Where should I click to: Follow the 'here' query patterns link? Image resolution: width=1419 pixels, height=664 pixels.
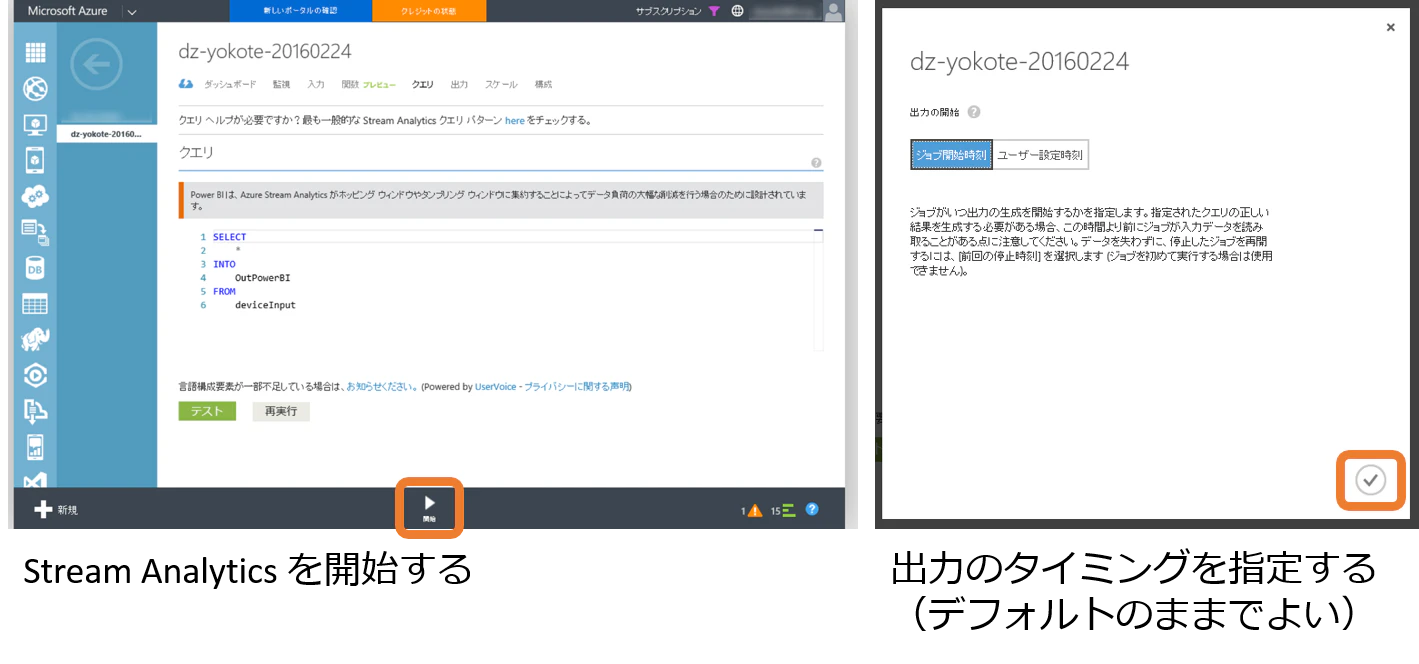pyautogui.click(x=514, y=121)
